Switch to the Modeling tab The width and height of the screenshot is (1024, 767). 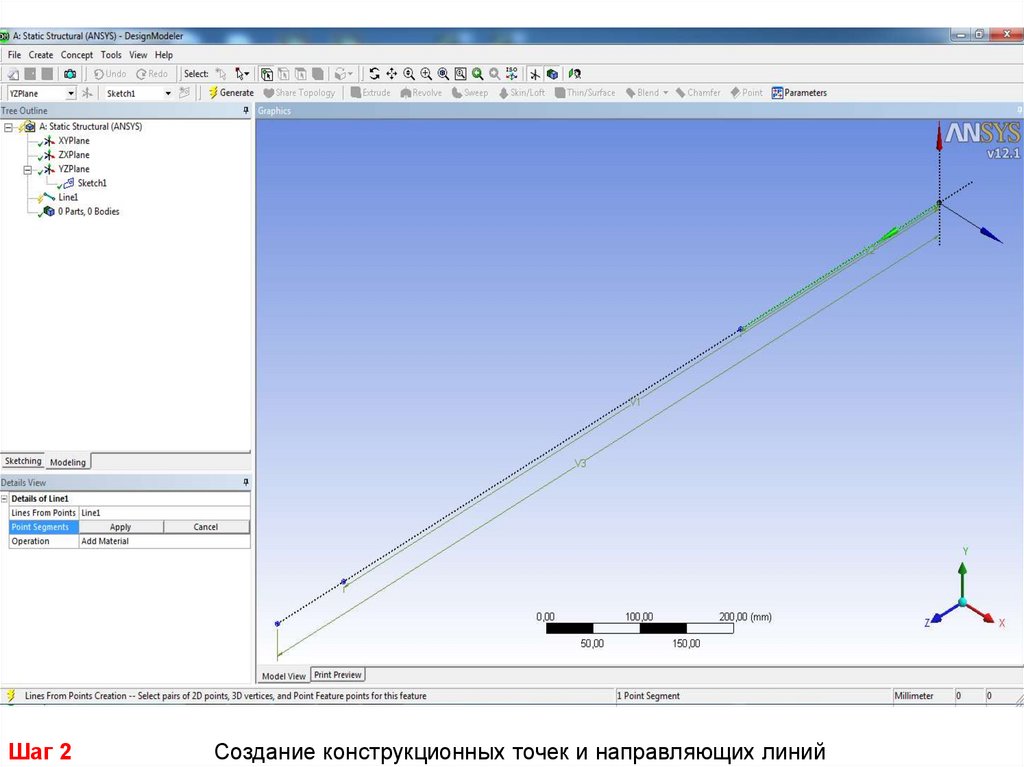click(x=68, y=462)
